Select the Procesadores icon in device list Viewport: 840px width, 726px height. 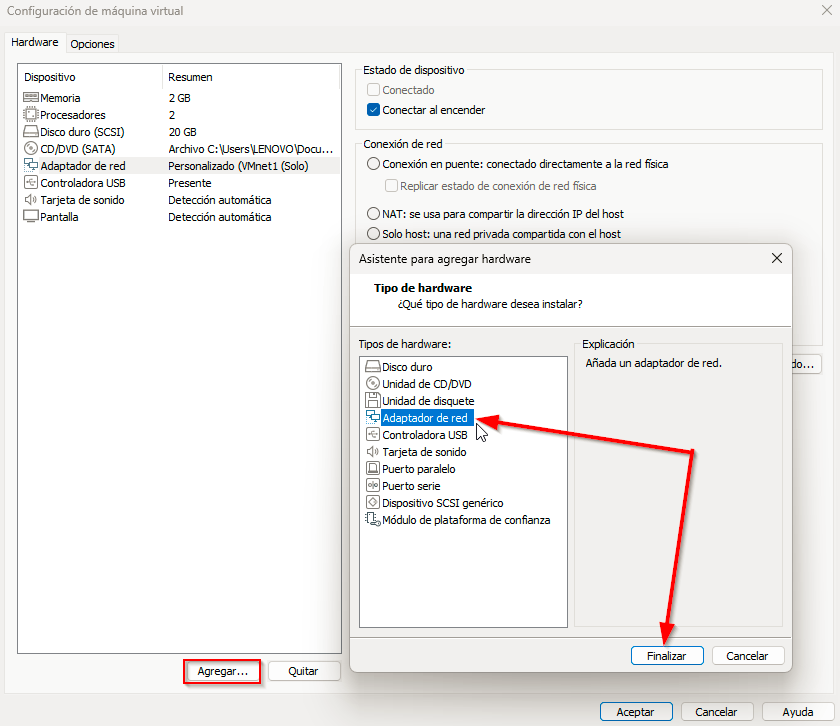click(30, 115)
